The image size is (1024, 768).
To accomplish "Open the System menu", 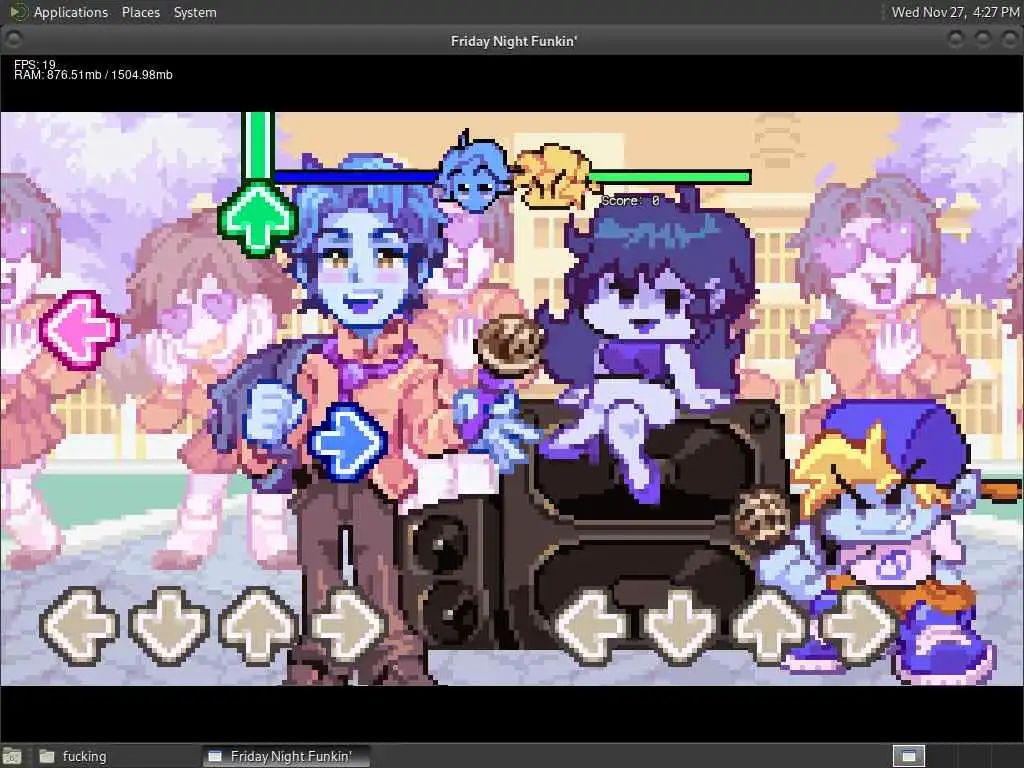I will click(x=195, y=12).
